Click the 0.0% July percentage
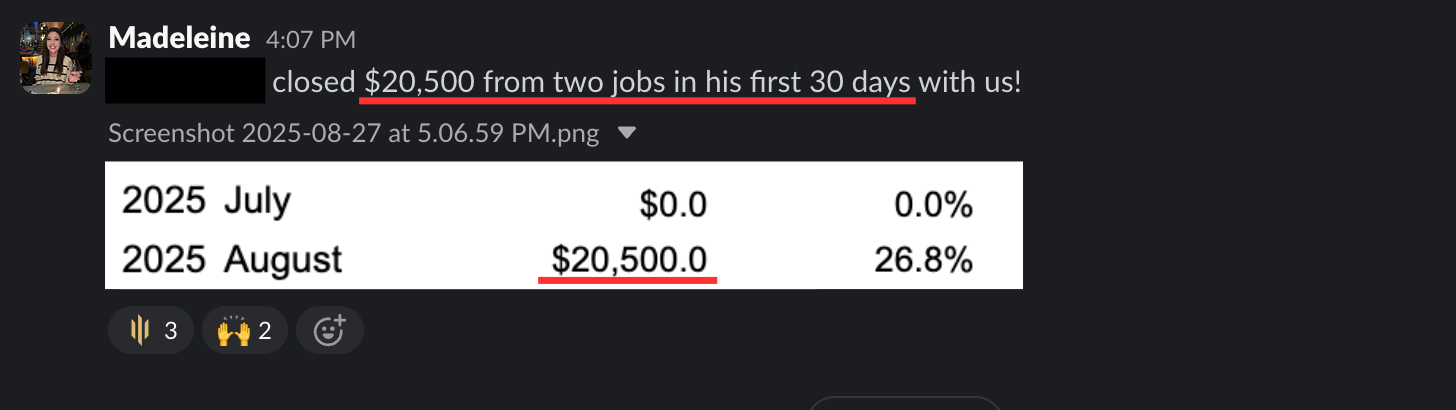Viewport: 1456px width, 410px height. 934,206
